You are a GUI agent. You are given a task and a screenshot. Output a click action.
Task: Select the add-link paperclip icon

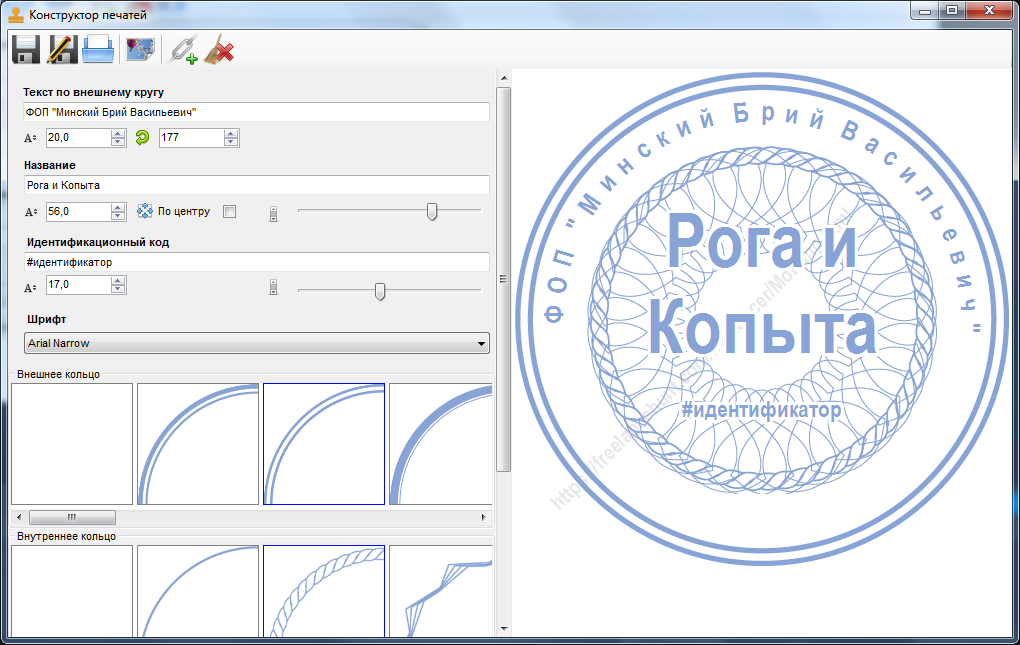[x=184, y=50]
